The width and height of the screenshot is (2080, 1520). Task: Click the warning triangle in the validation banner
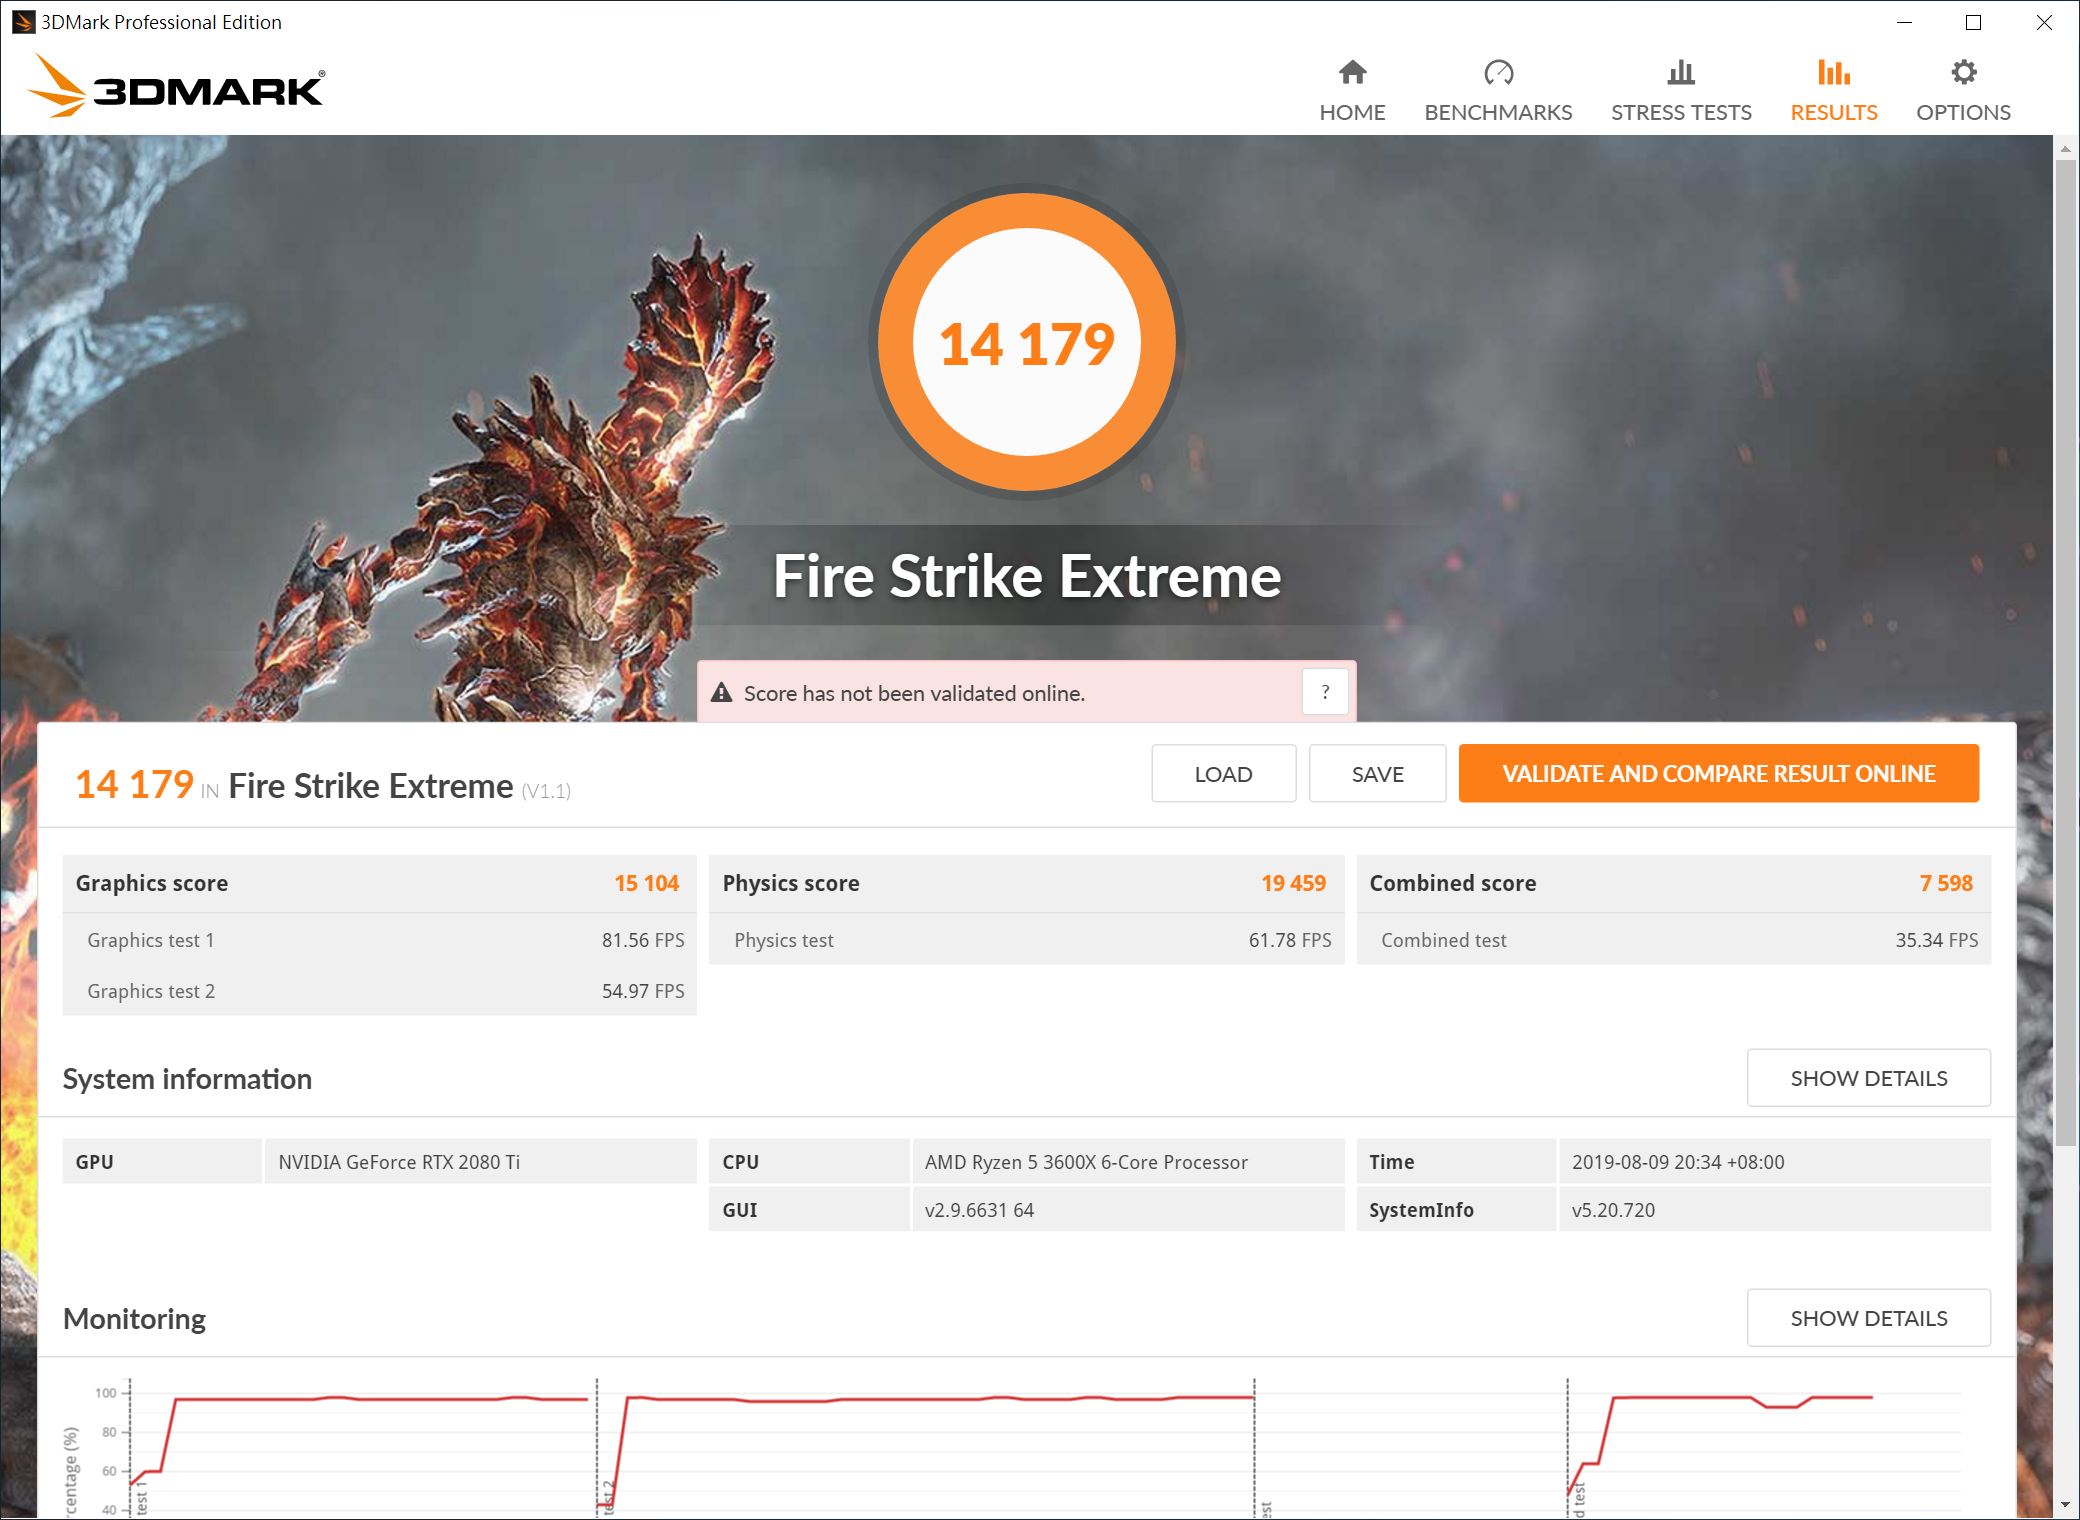coord(722,691)
